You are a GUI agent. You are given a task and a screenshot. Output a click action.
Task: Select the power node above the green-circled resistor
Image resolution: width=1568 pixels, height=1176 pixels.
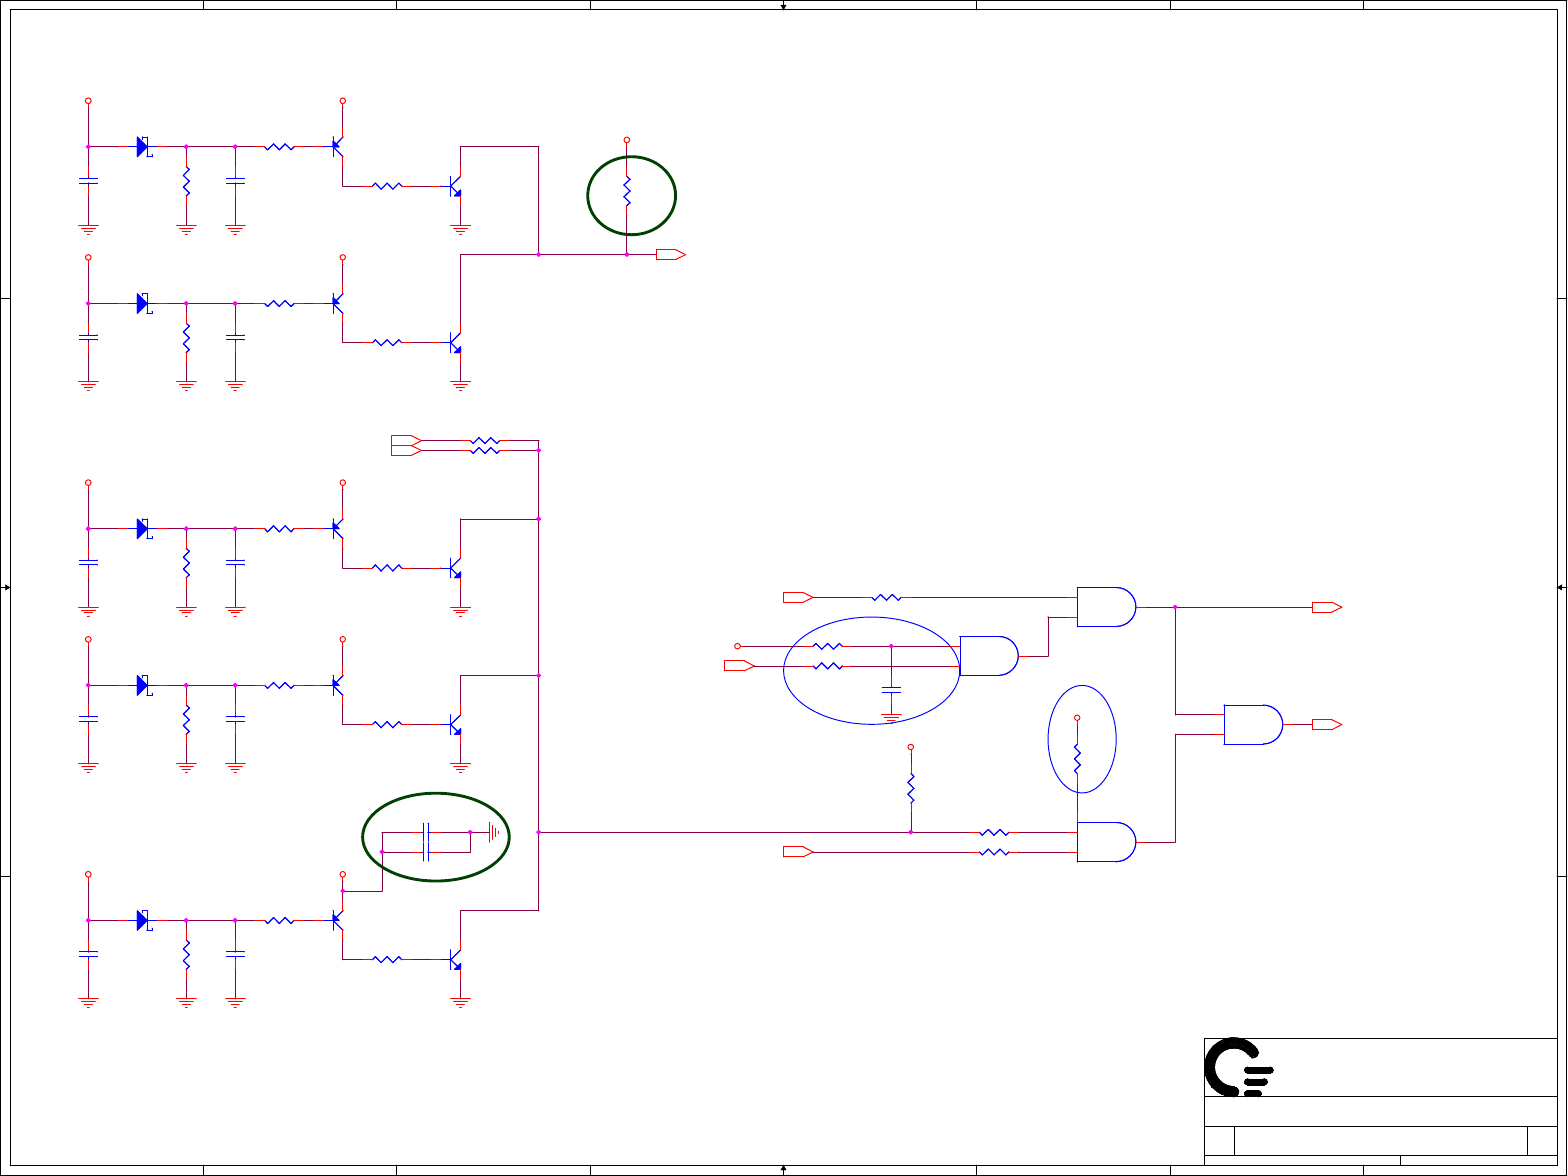click(627, 140)
